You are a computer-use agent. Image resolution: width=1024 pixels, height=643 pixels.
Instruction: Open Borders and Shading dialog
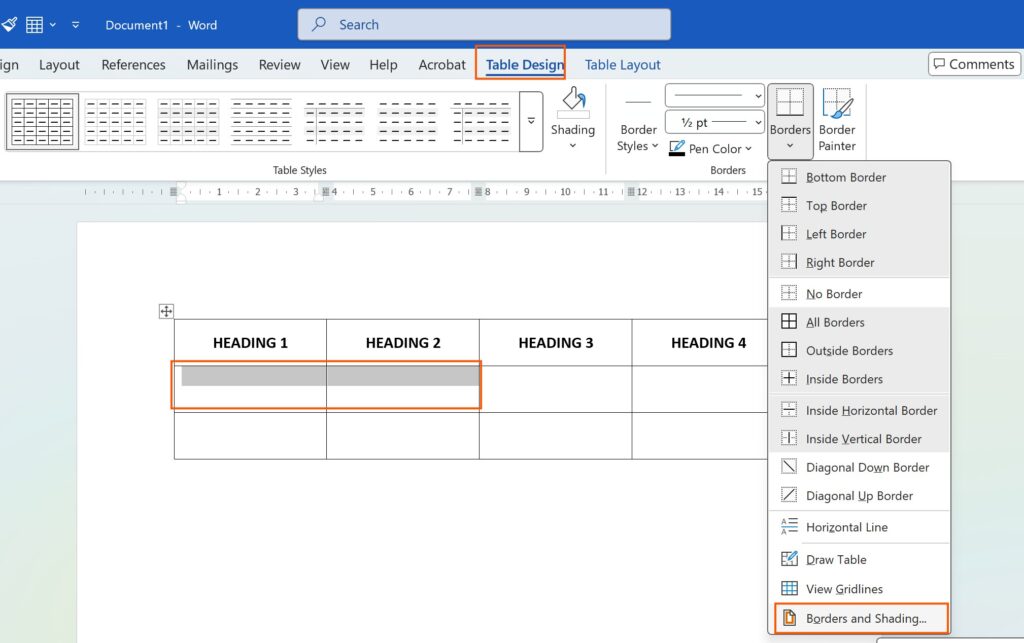click(865, 619)
